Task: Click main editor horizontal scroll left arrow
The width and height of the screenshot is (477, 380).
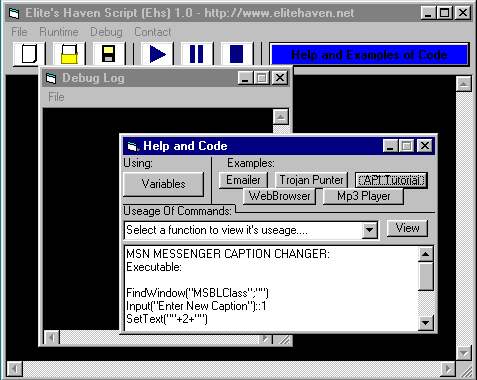Action: tap(14, 369)
